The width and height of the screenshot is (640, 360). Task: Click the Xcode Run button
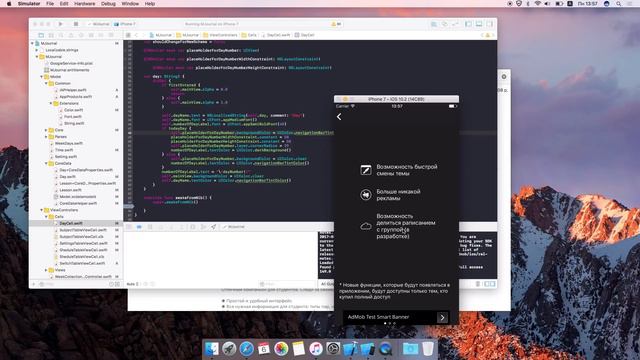[x=60, y=24]
